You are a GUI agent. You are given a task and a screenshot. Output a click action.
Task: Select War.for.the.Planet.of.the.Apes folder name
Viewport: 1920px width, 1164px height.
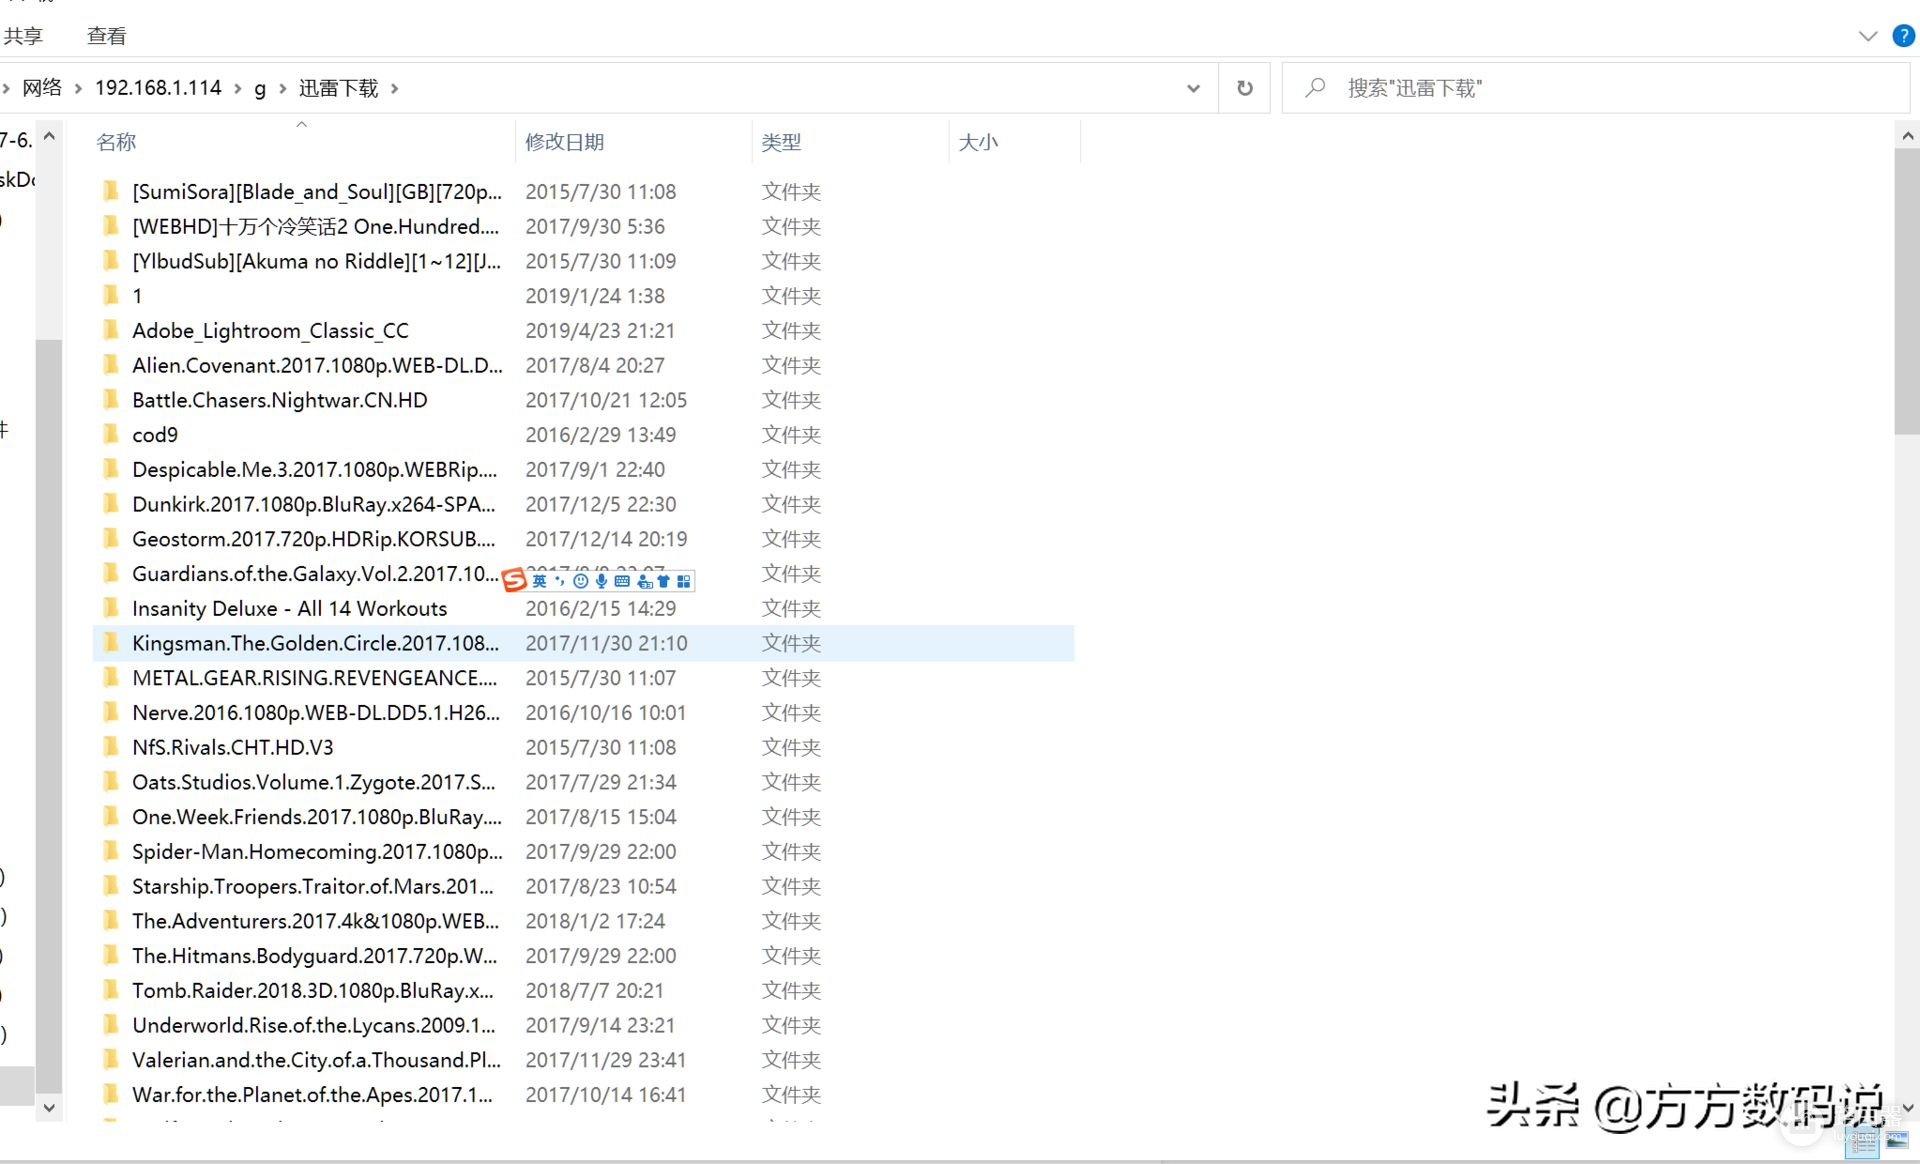point(312,1095)
